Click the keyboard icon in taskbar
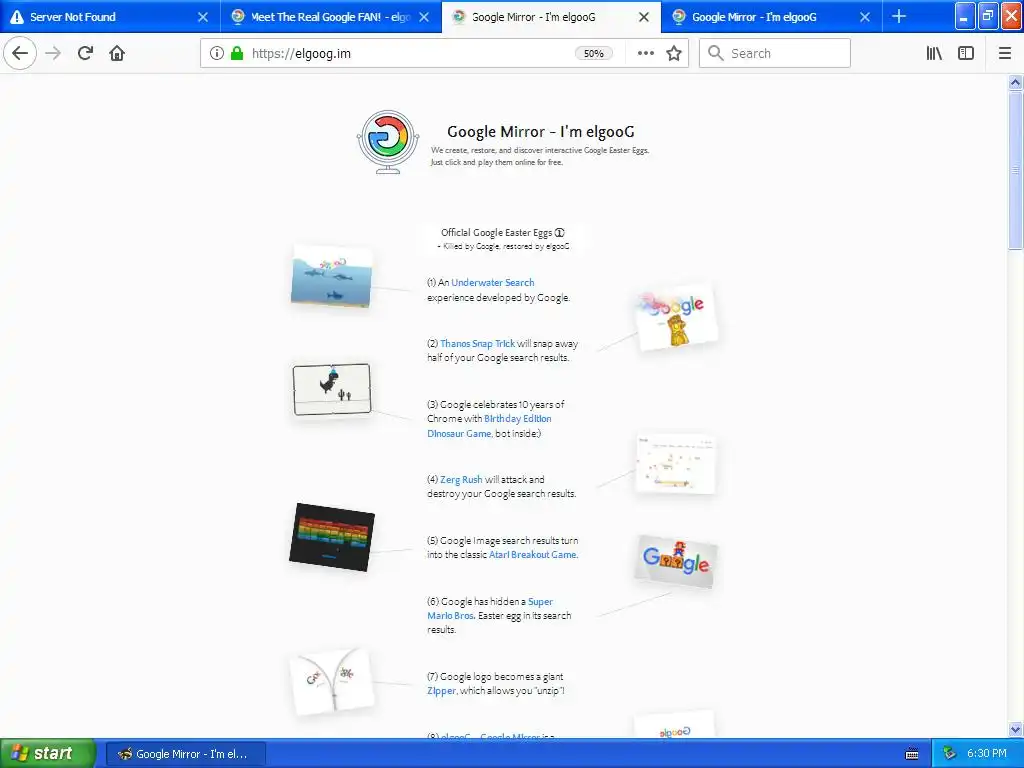 pos(912,754)
